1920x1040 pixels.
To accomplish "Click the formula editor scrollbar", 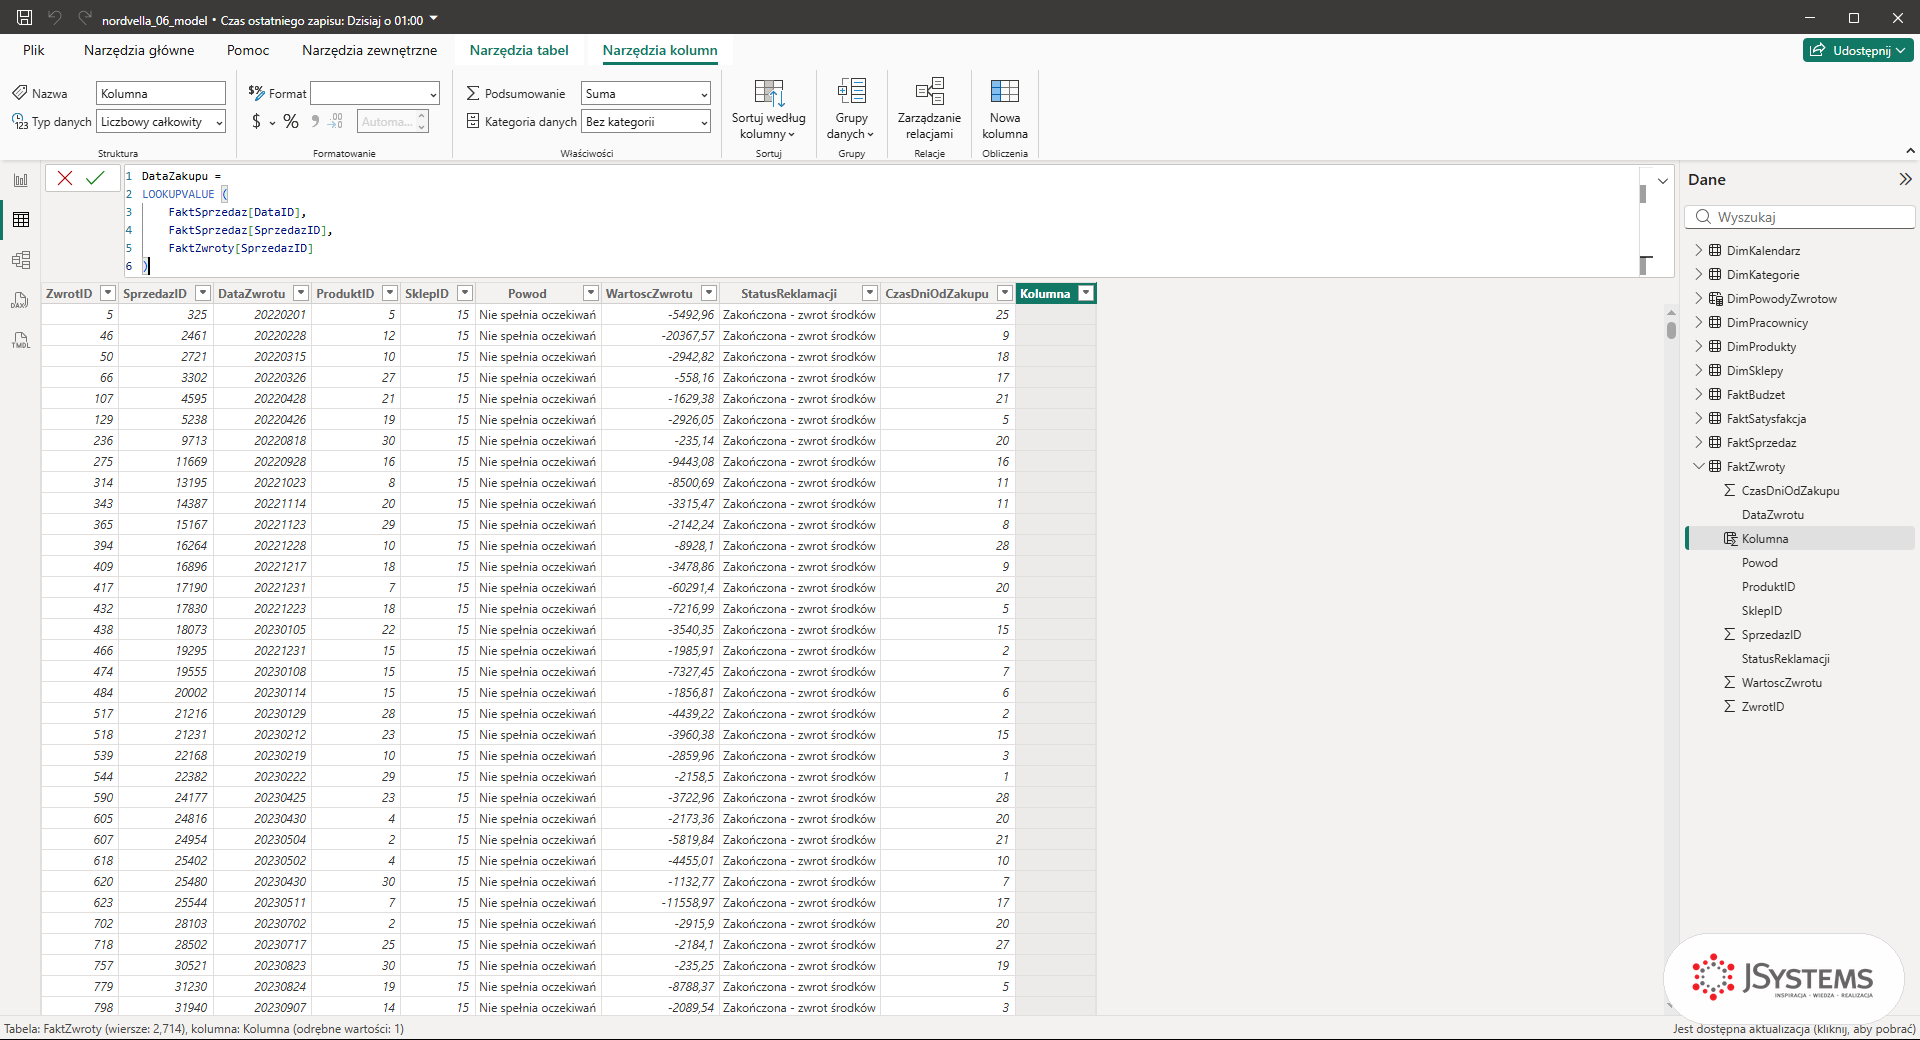I will (x=1642, y=194).
